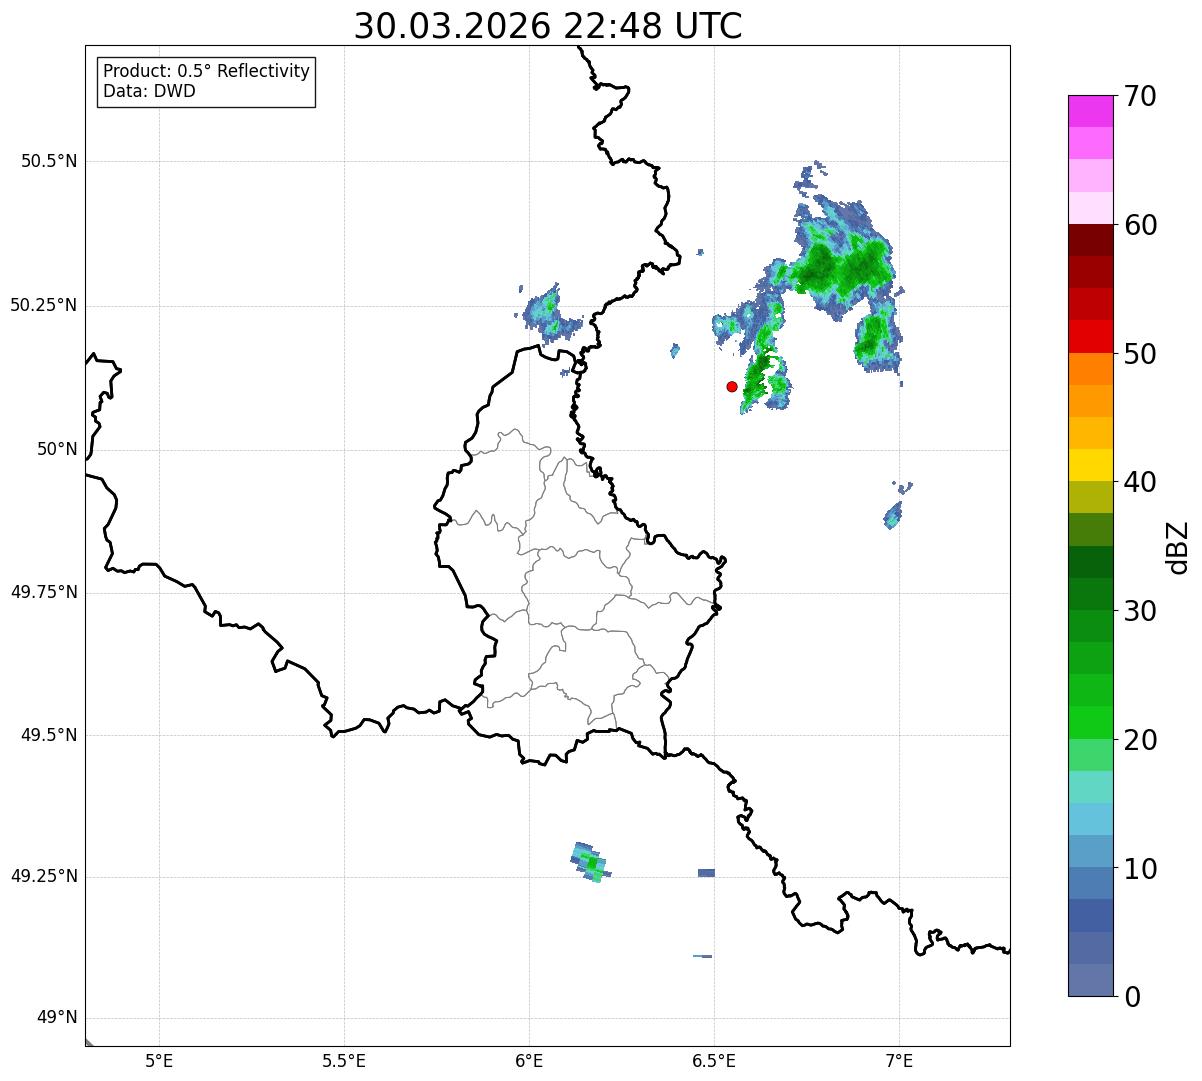Click the latitude label 49.75°N
This screenshot has height=1081, width=1202.
click(x=43, y=592)
